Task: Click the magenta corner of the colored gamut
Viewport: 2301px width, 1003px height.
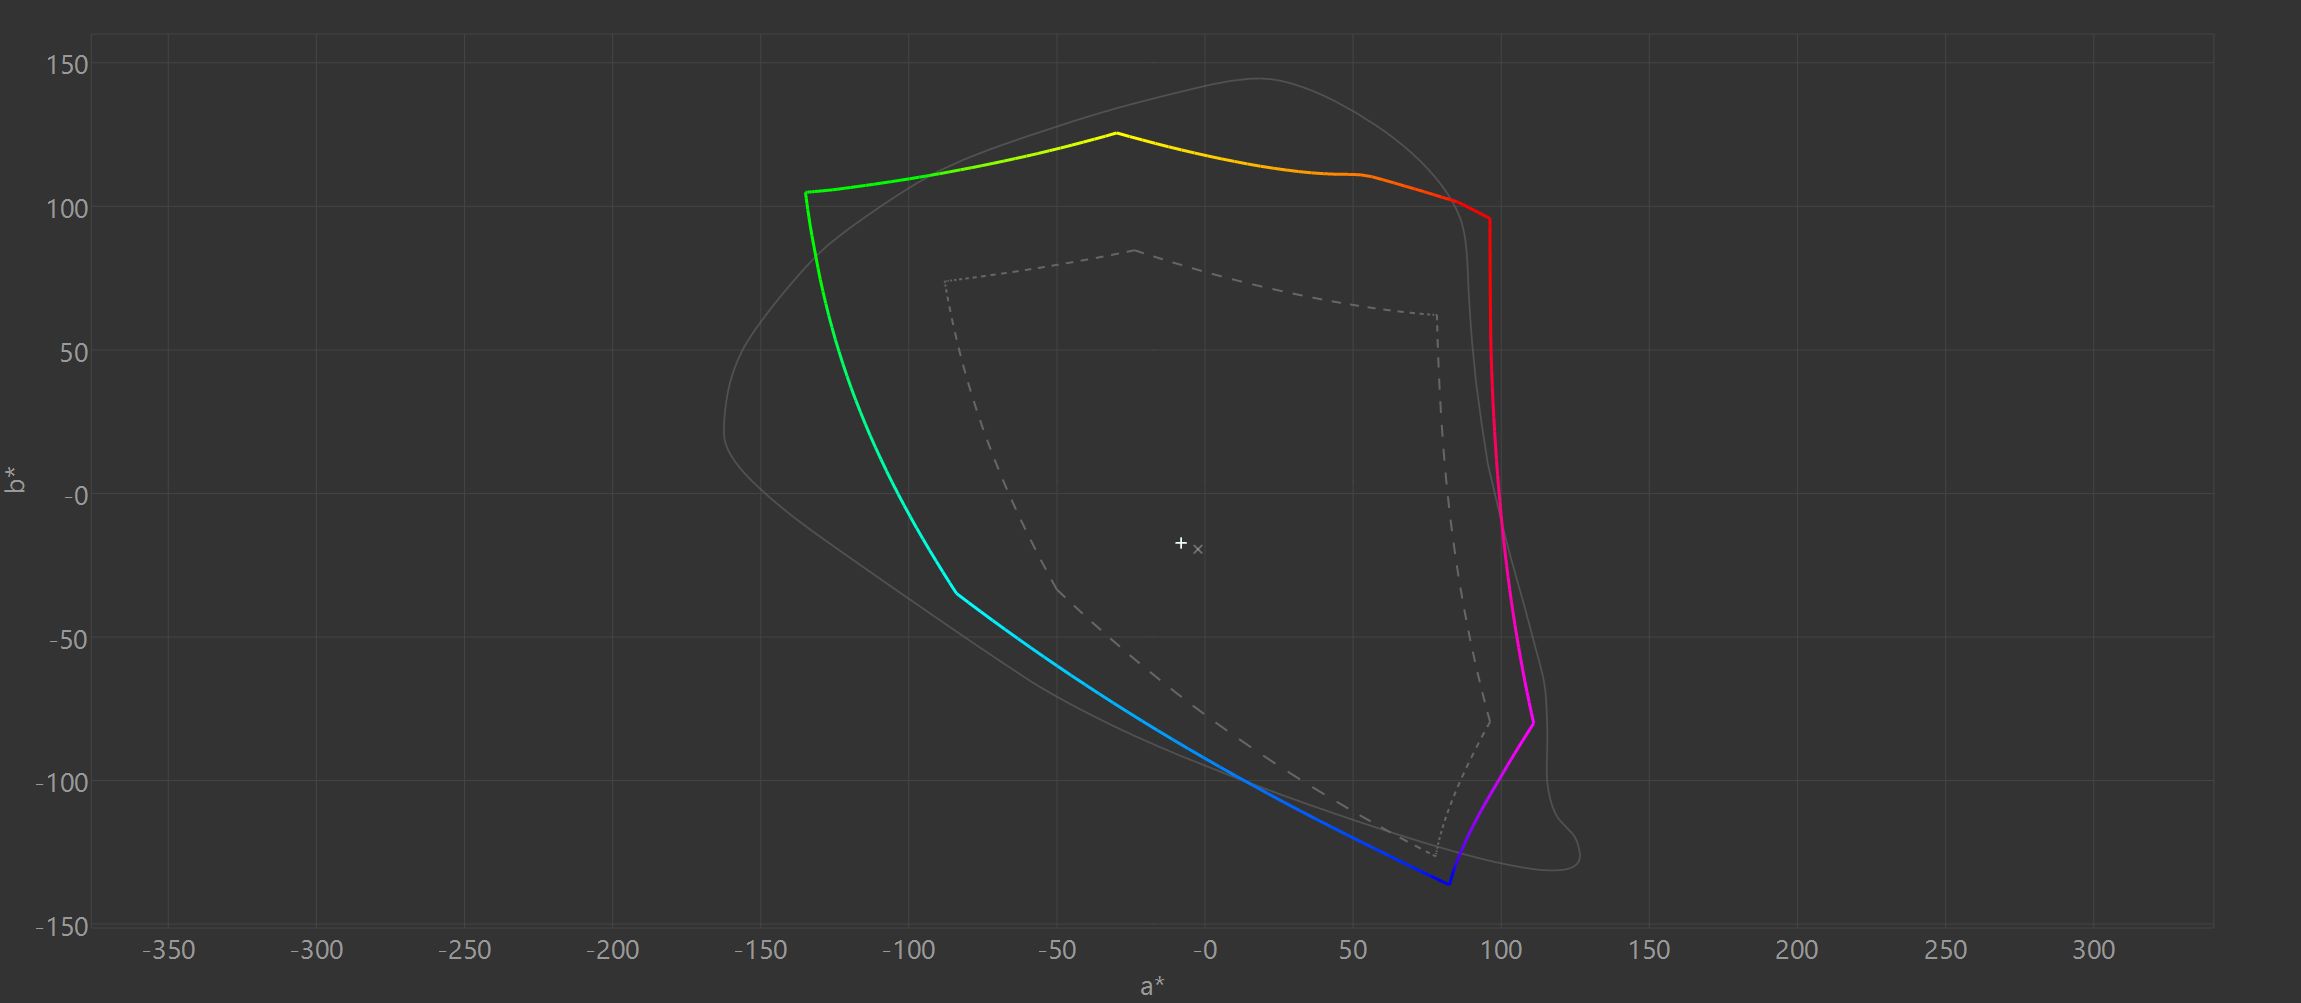Action: pos(1533,722)
